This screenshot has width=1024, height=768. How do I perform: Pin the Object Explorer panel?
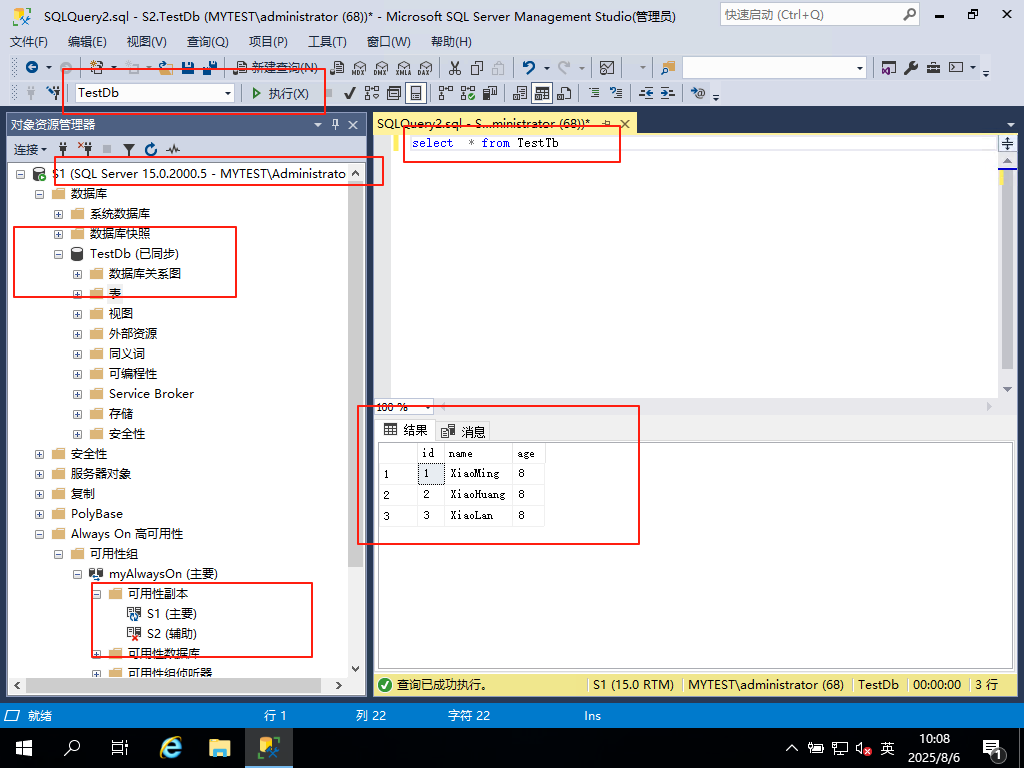coord(336,124)
